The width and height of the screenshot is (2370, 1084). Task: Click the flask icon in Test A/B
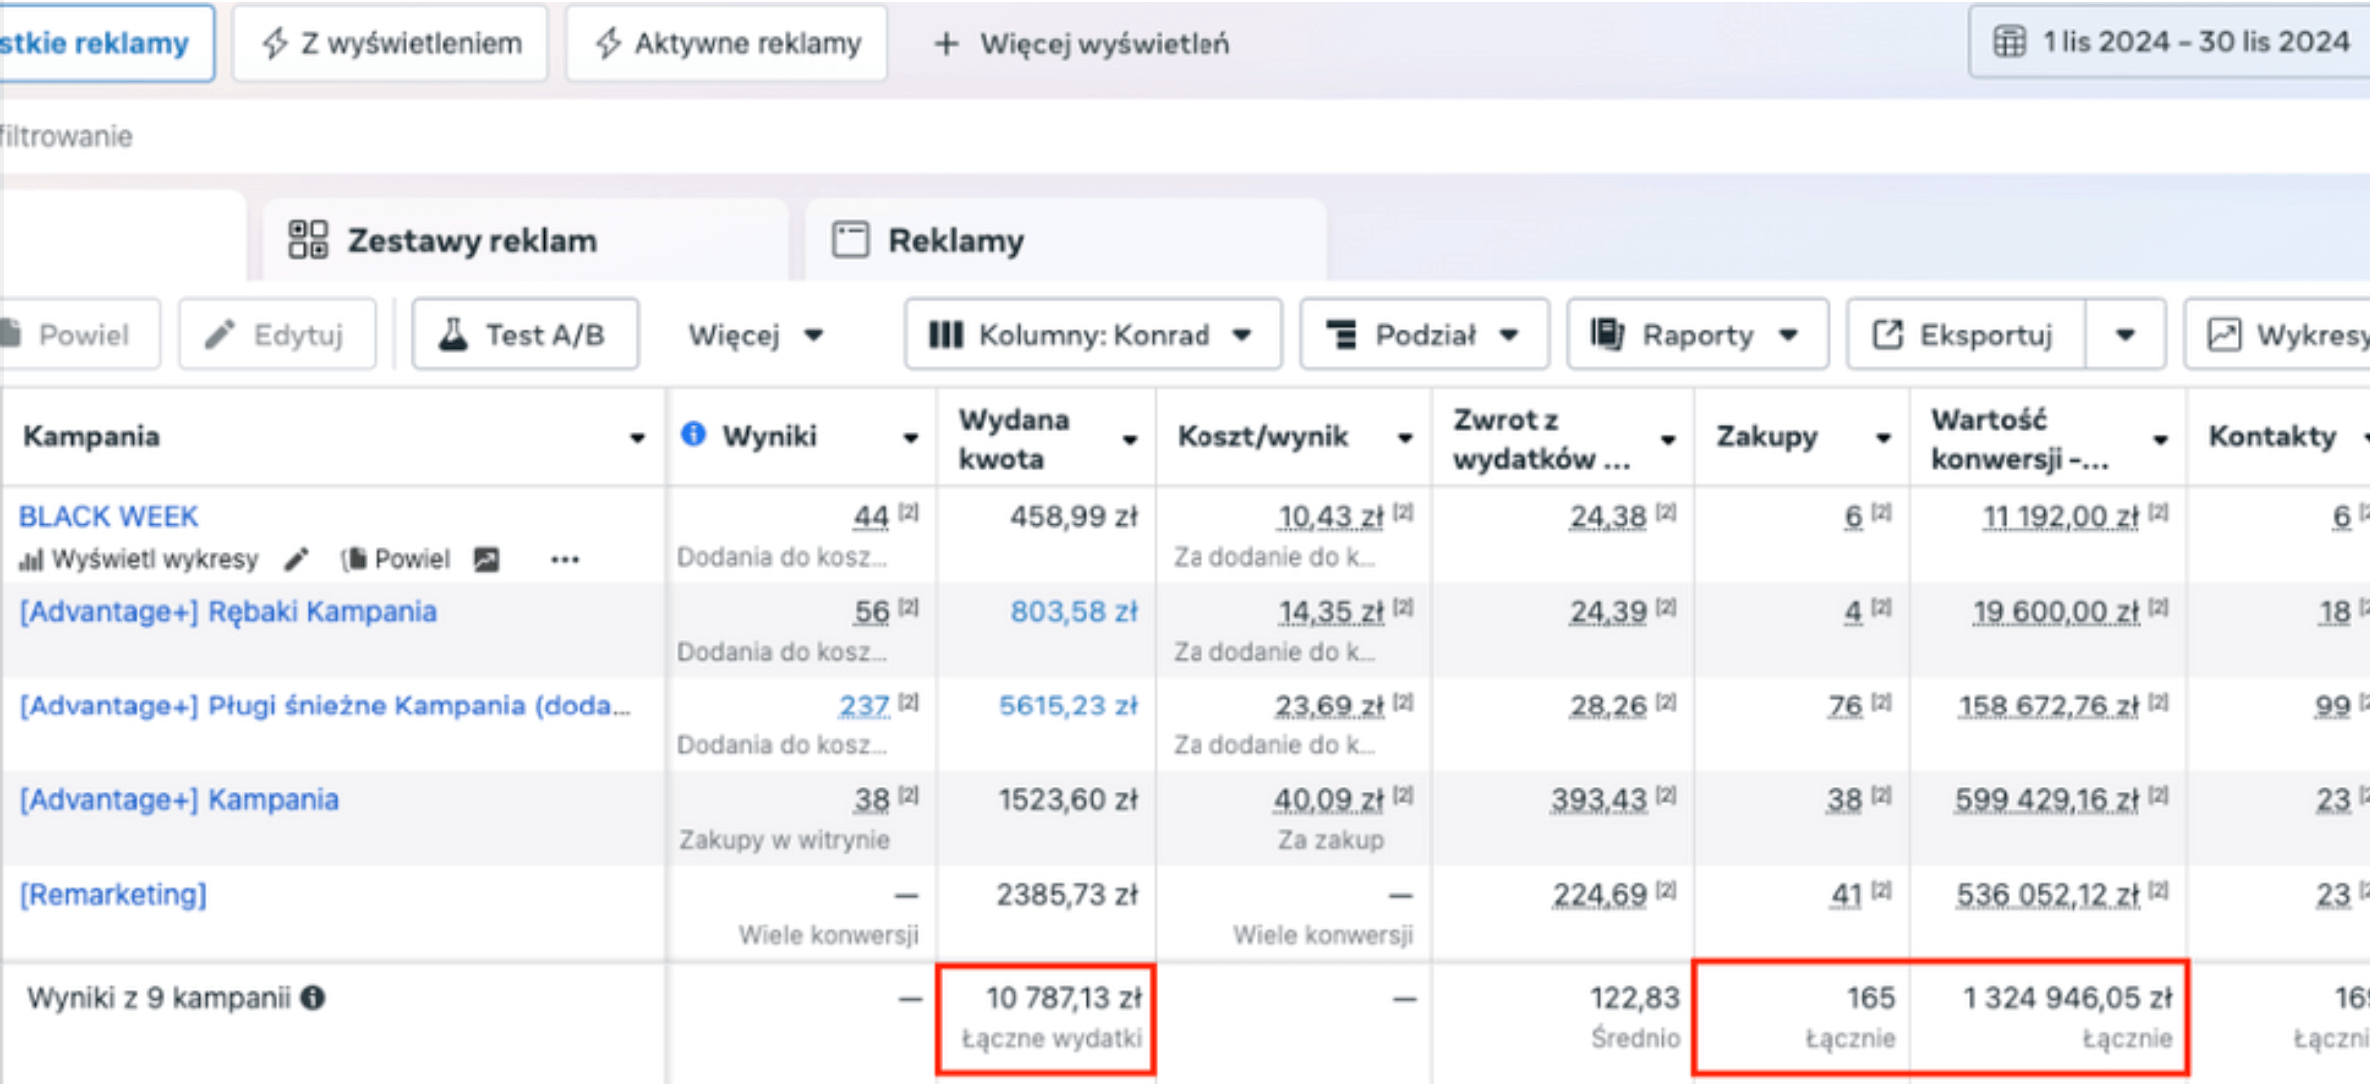coord(454,334)
